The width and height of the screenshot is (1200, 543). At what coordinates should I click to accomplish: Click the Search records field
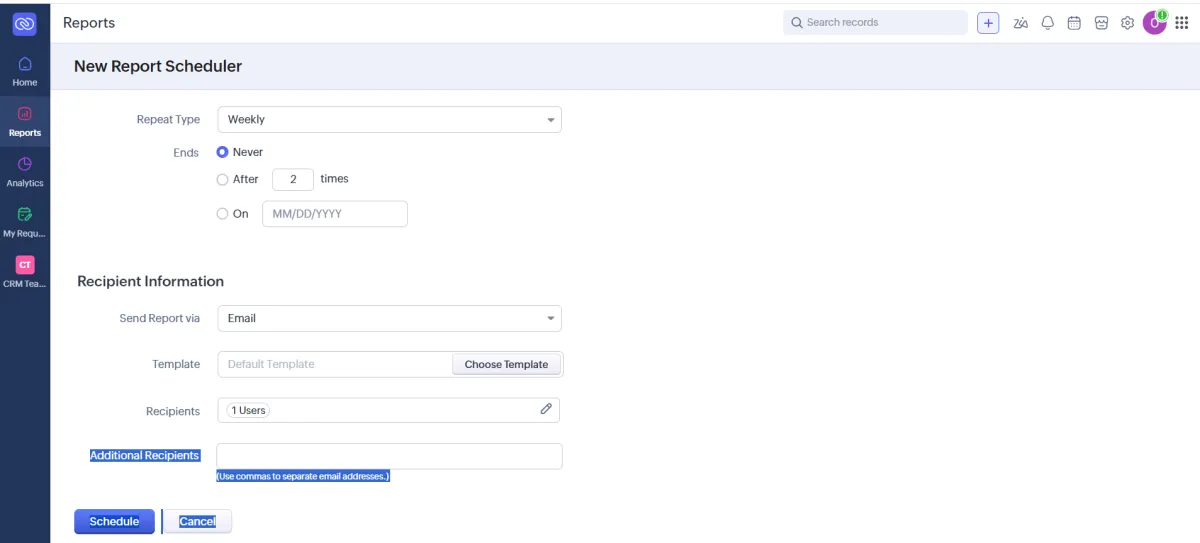(x=875, y=22)
